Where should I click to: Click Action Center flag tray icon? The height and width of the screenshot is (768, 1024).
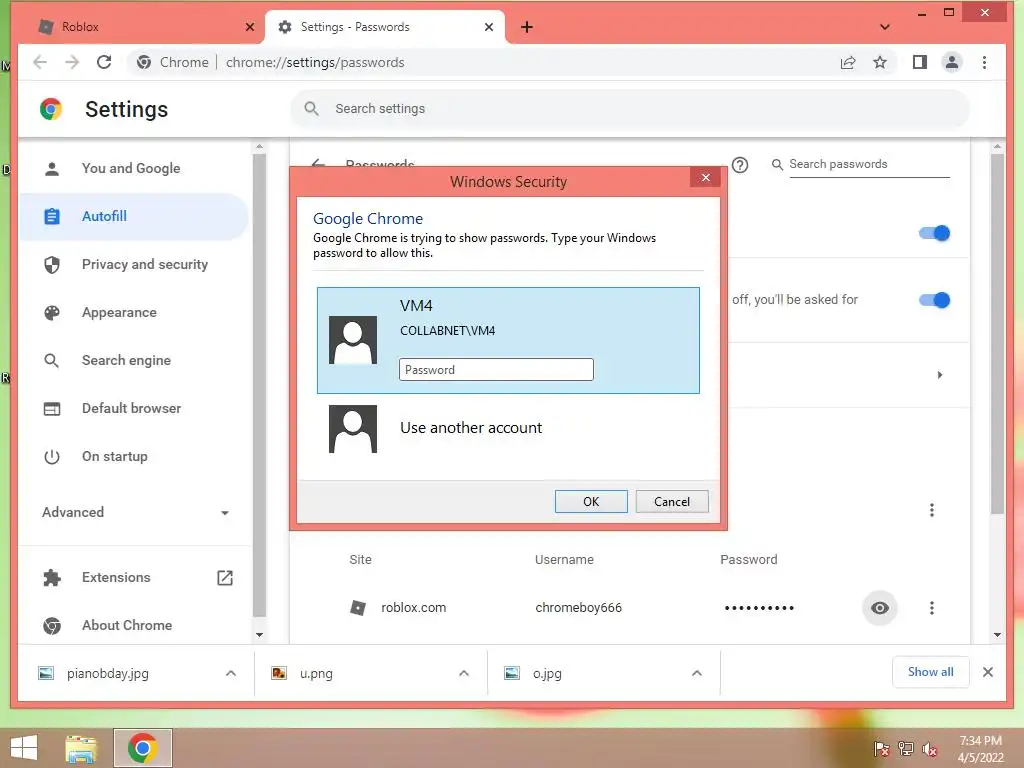click(882, 749)
